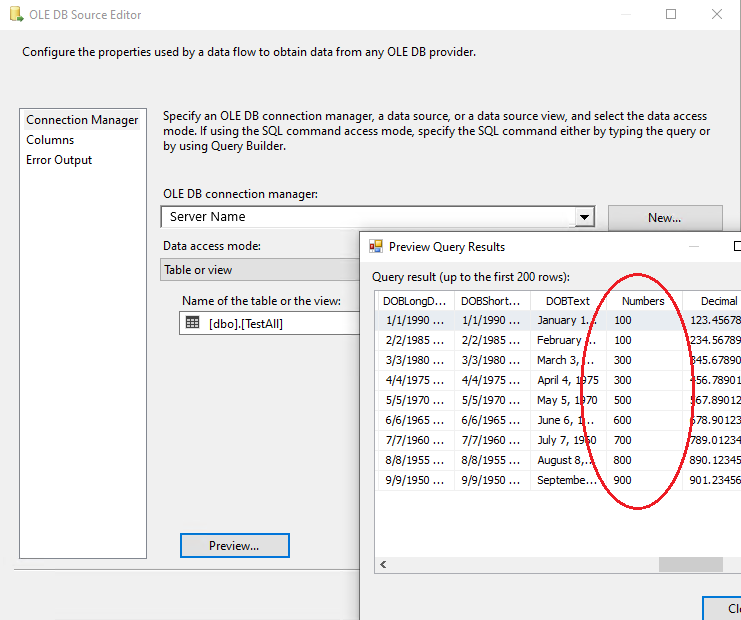Click the New... connection button
Image resolution: width=741 pixels, height=620 pixels.
pyautogui.click(x=664, y=217)
